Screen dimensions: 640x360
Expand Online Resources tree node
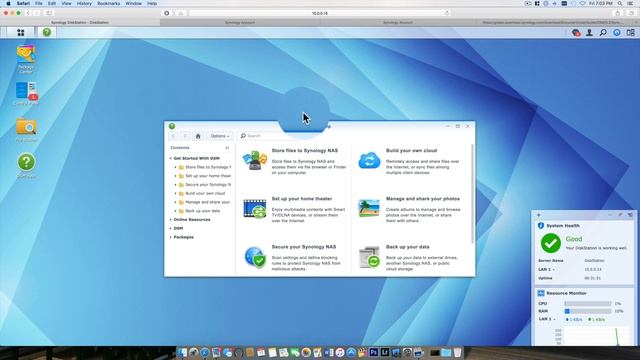[x=171, y=220]
